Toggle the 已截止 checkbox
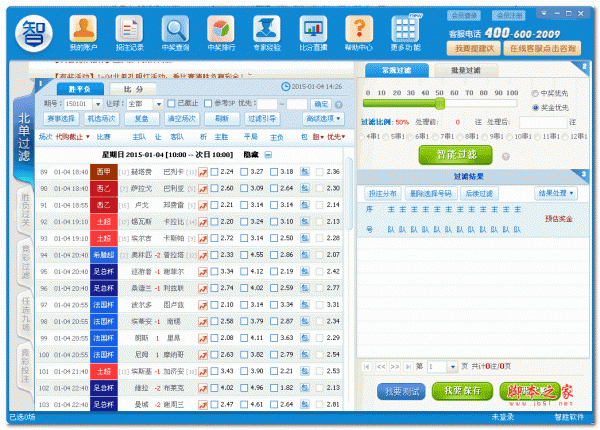Image resolution: width=600 pixels, height=430 pixels. (x=171, y=103)
